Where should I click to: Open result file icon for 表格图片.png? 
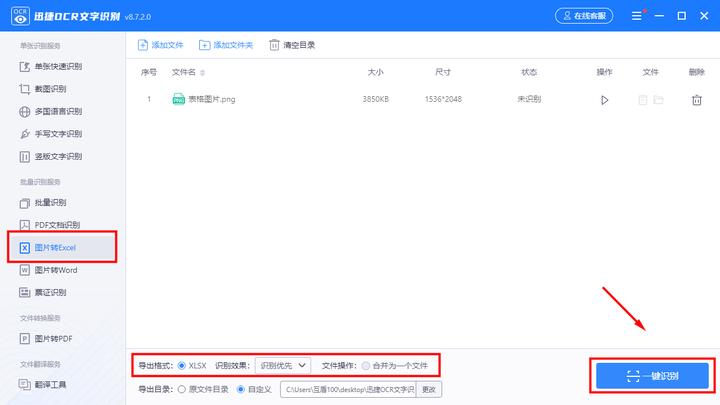coord(643,100)
